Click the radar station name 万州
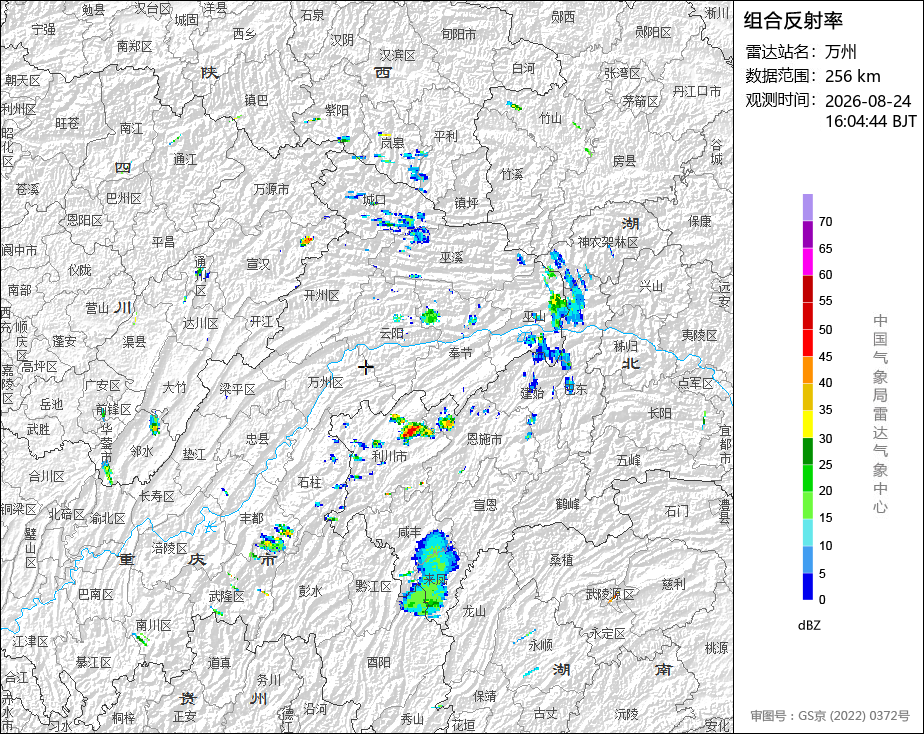Image resolution: width=924 pixels, height=734 pixels. tap(840, 52)
